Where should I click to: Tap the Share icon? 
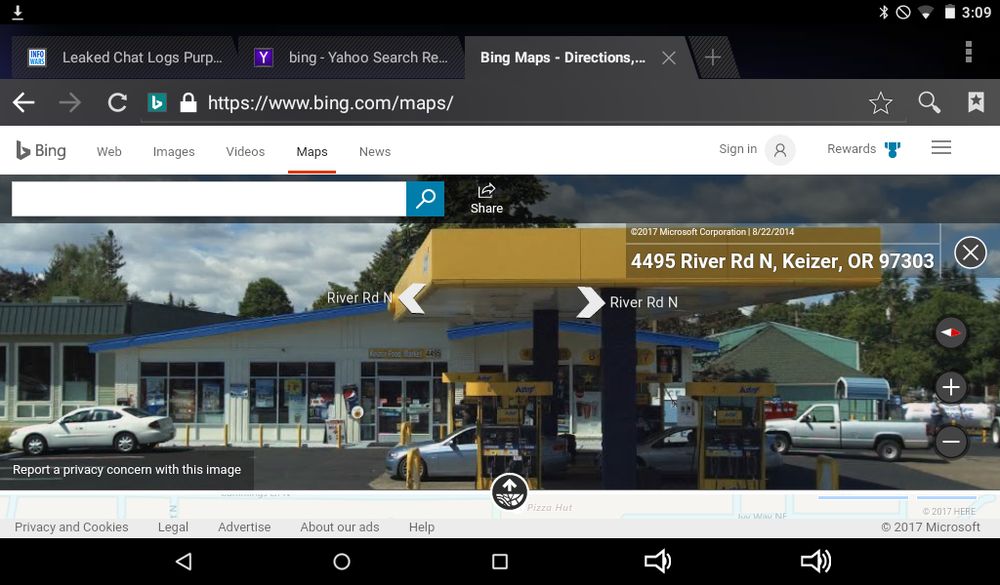(486, 198)
